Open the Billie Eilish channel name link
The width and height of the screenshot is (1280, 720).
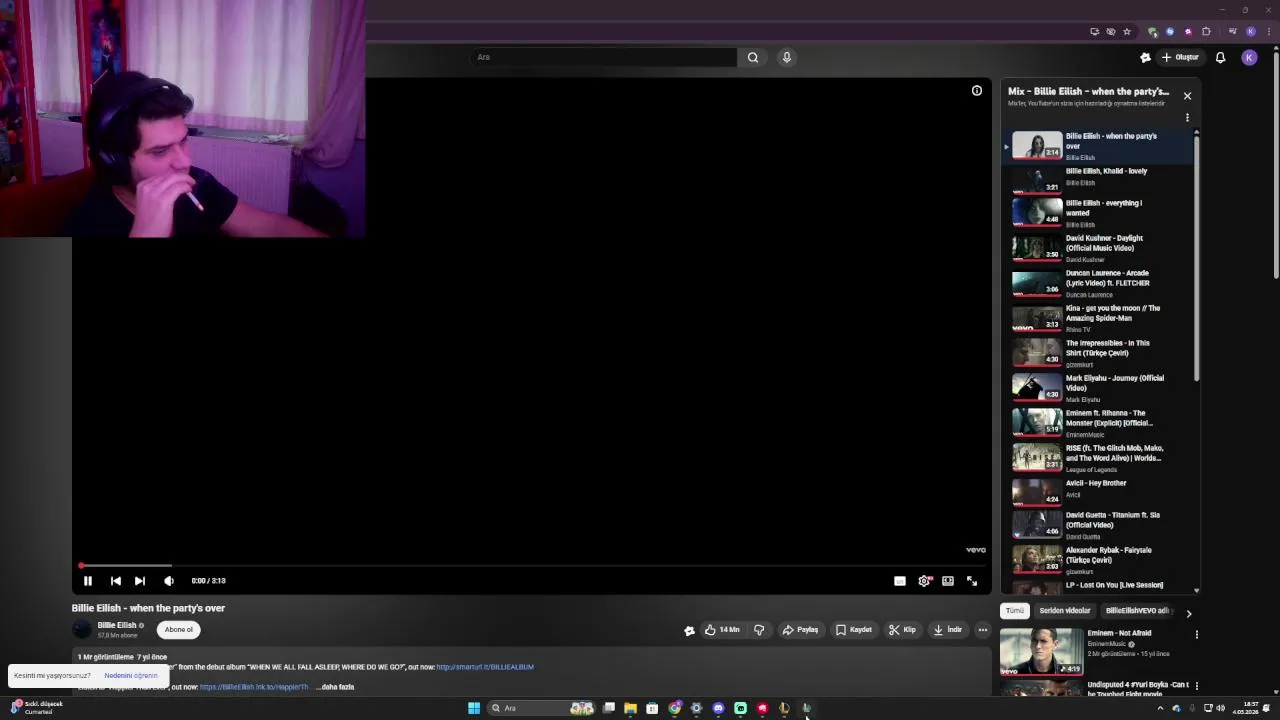click(117, 625)
